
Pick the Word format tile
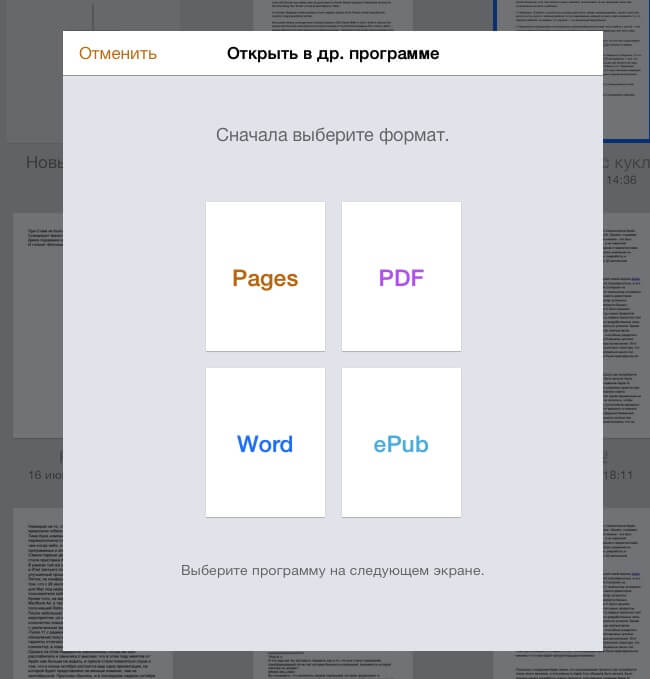pos(265,442)
